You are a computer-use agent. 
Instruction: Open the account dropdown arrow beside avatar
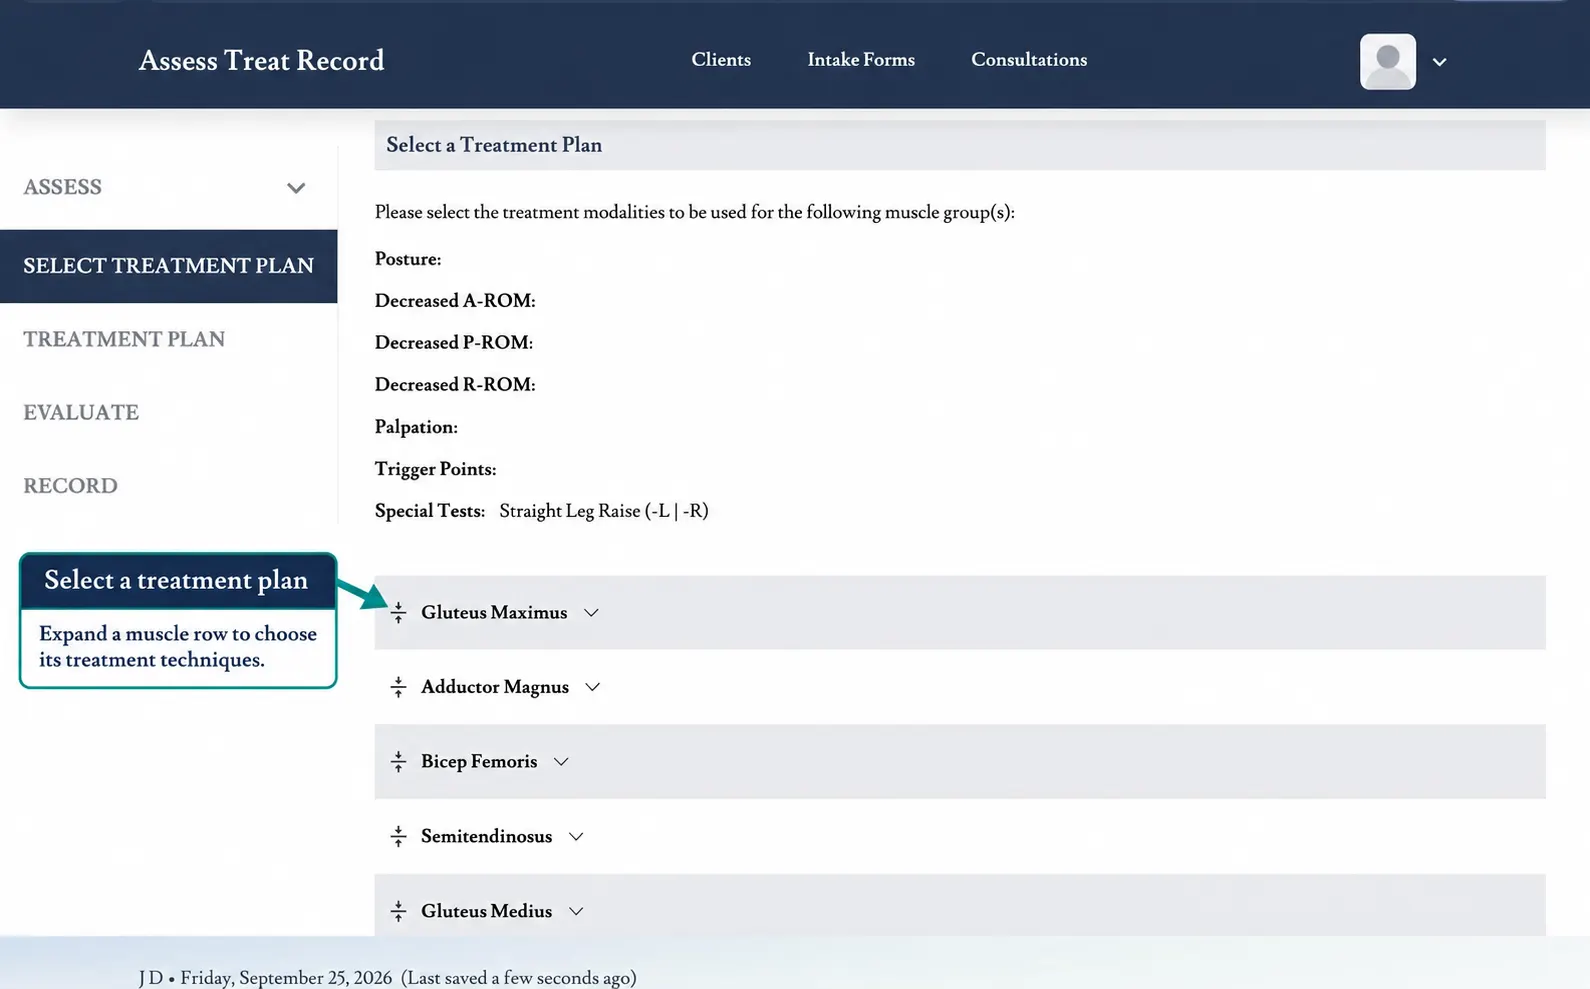click(1439, 62)
